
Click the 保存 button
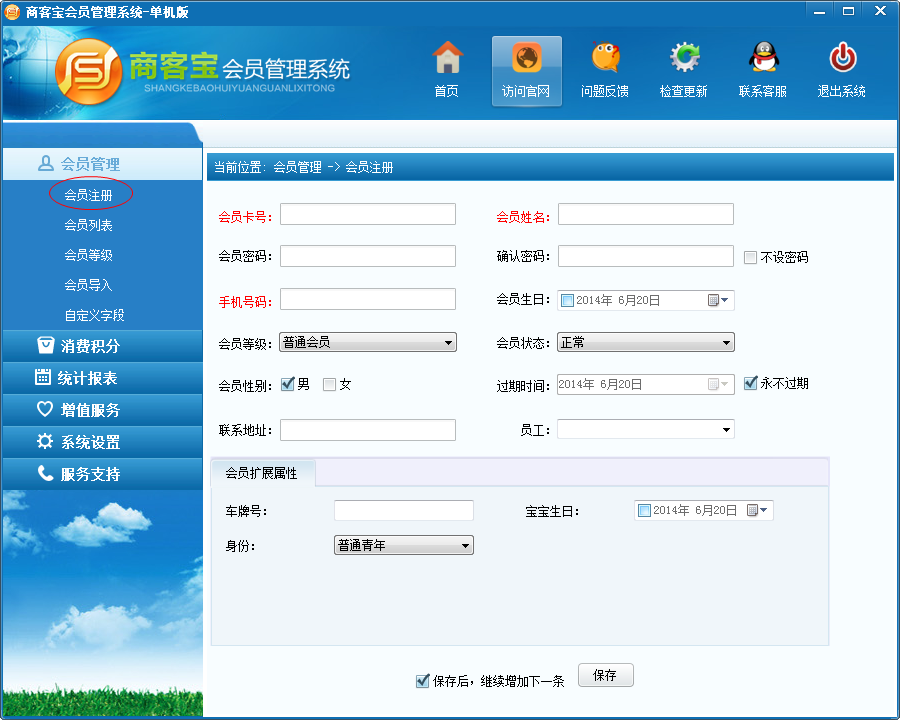tap(606, 675)
